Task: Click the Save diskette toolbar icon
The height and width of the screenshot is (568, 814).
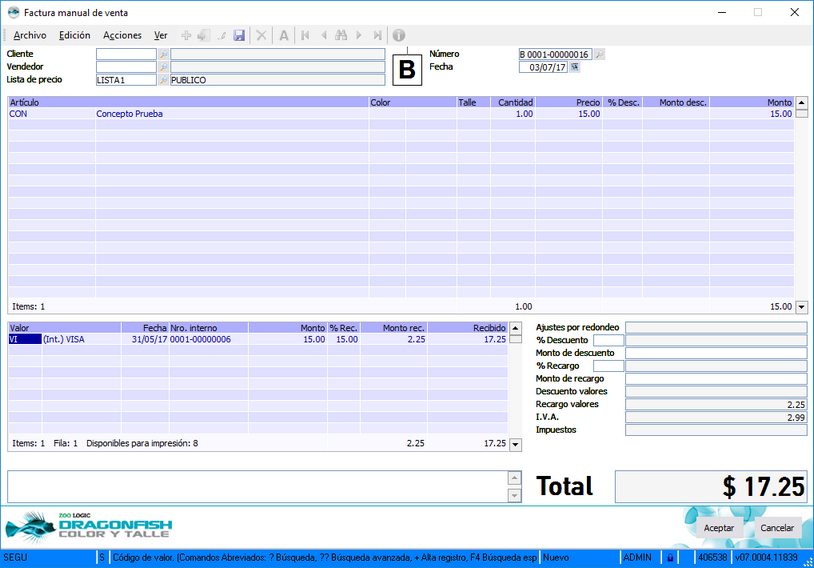Action: [x=239, y=35]
